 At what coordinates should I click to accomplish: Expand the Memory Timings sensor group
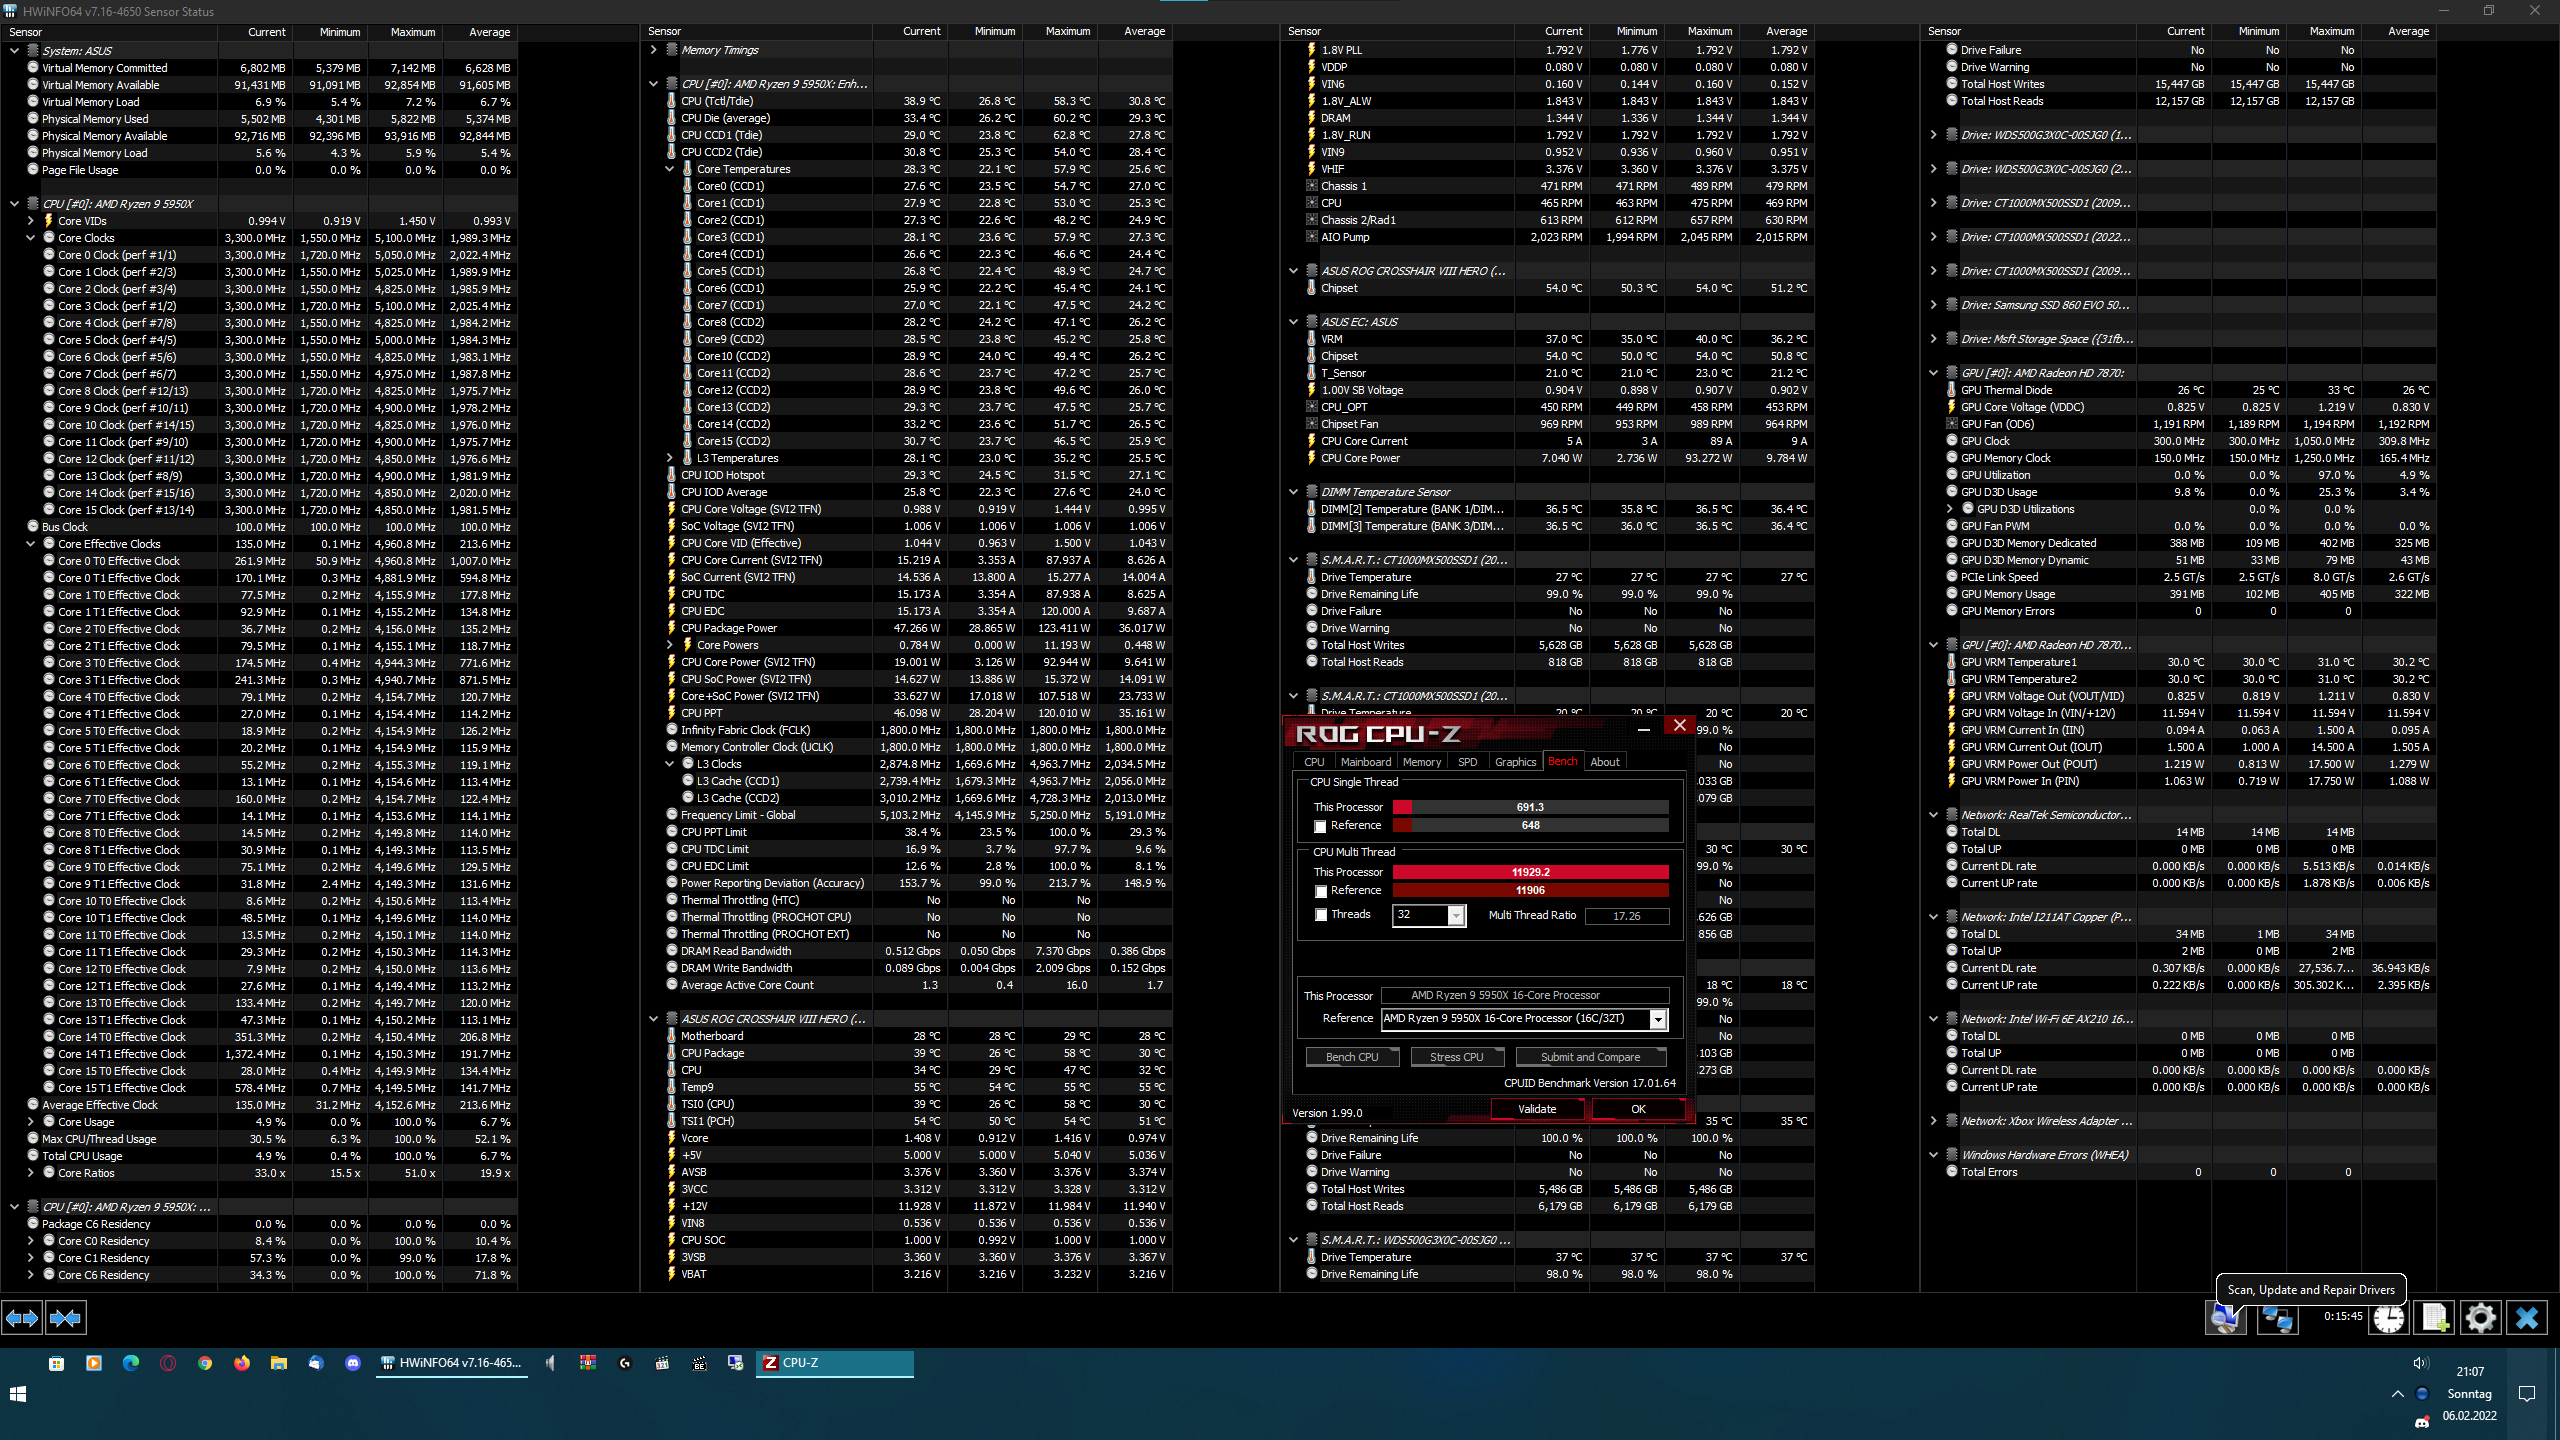(x=653, y=50)
